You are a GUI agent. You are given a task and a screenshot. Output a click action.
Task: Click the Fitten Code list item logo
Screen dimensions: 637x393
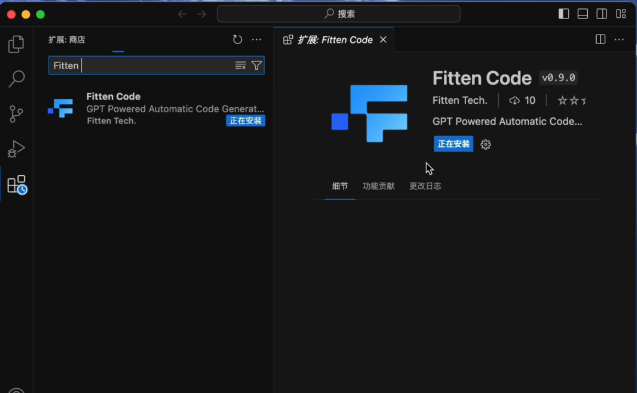(61, 109)
